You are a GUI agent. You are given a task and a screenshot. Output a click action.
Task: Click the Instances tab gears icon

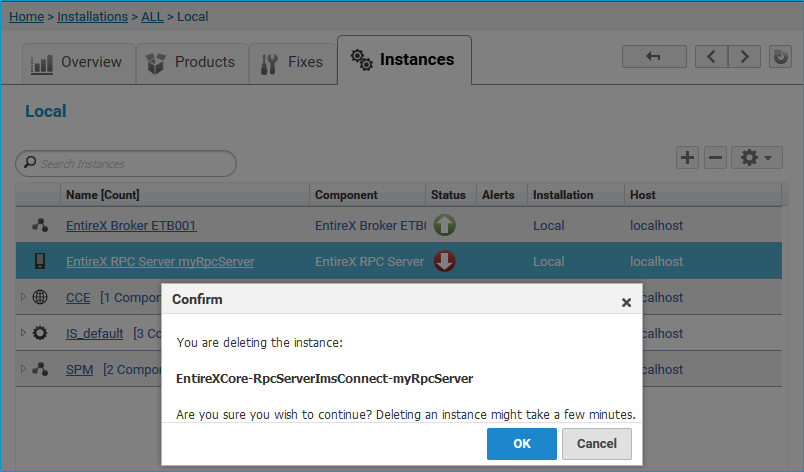(361, 60)
